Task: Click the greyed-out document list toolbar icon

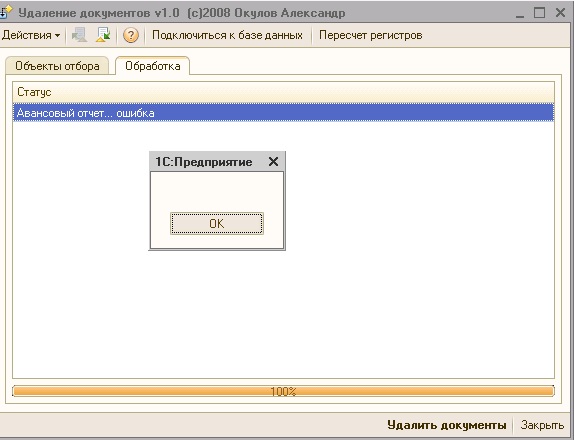Action: (x=79, y=35)
